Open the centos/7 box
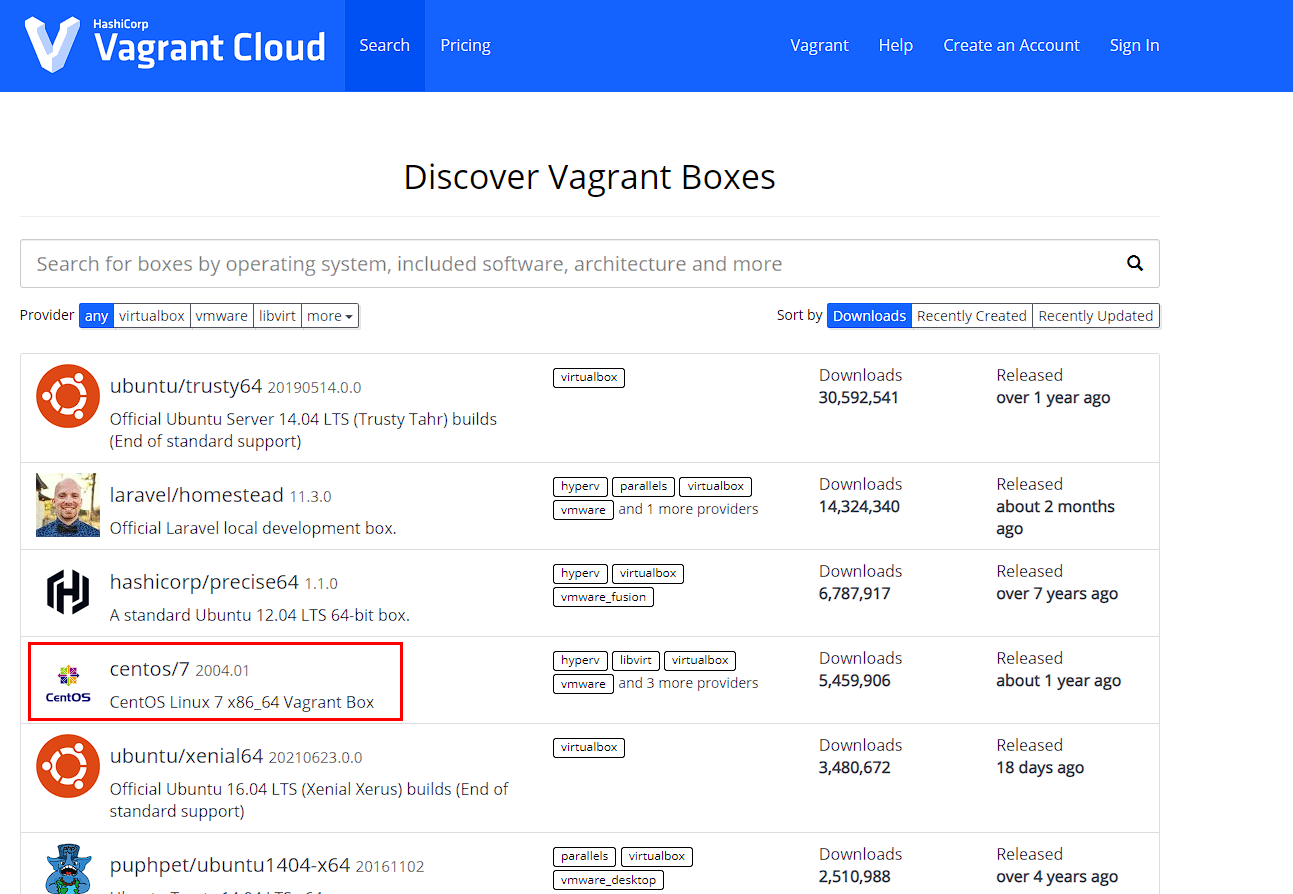1293x894 pixels. coord(150,669)
